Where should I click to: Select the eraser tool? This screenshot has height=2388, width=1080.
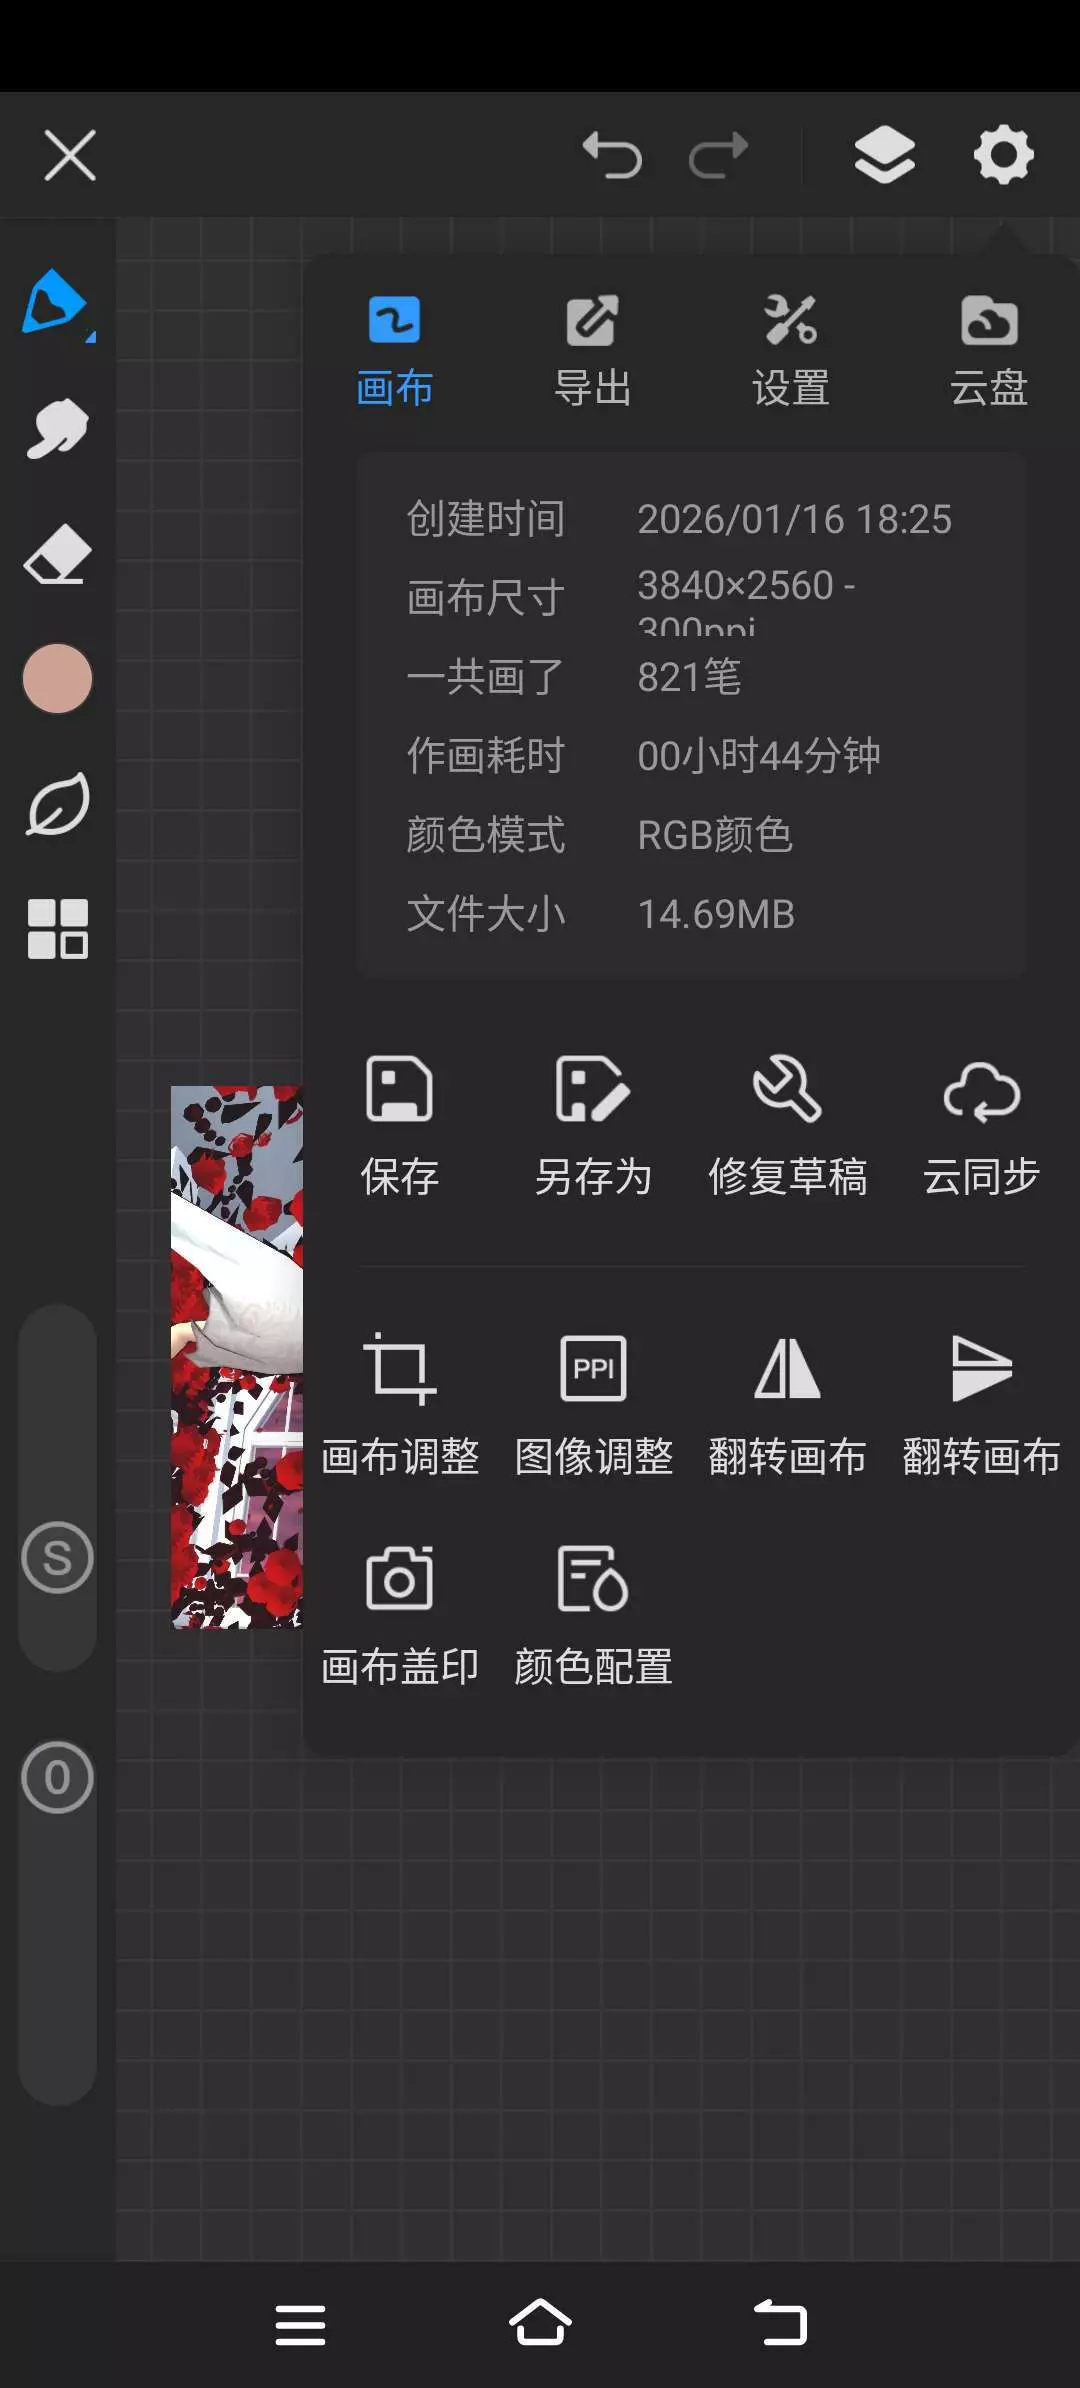[57, 553]
